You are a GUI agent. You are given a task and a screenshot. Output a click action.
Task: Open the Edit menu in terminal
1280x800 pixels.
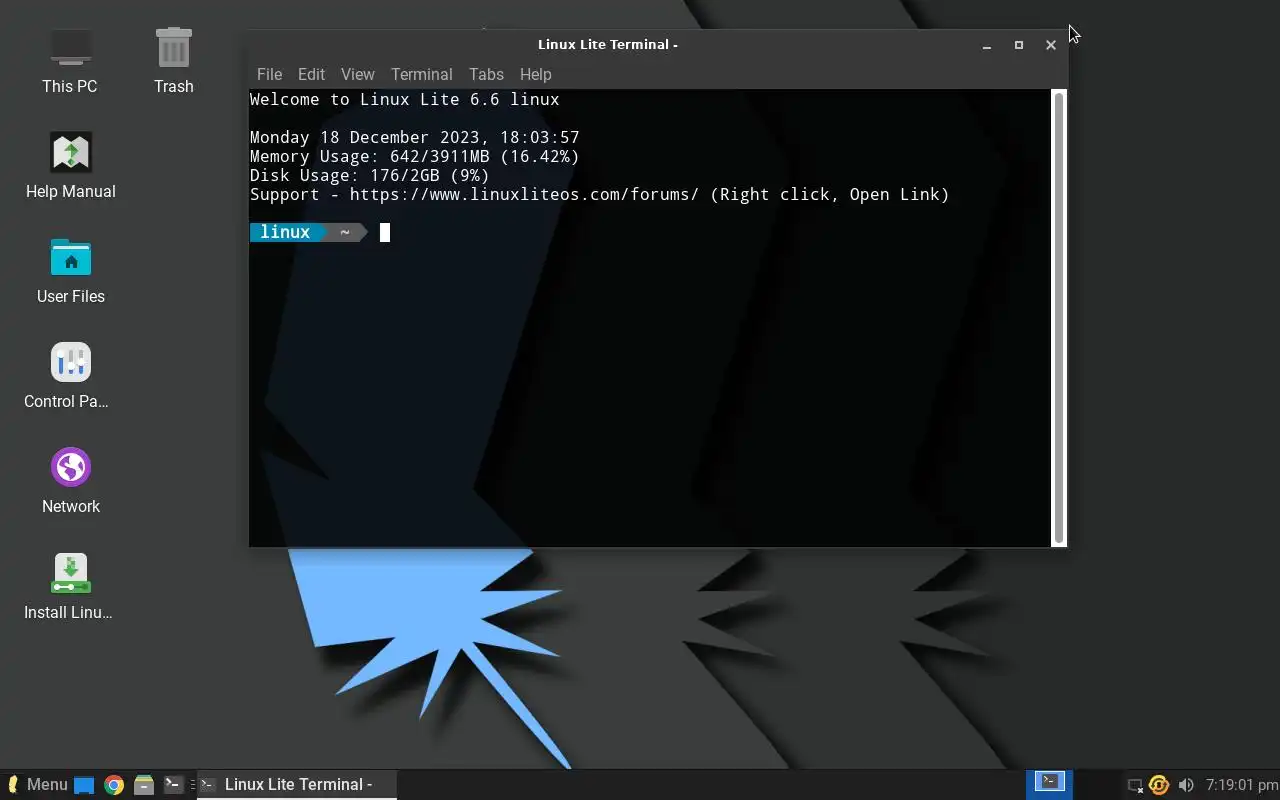coord(311,74)
